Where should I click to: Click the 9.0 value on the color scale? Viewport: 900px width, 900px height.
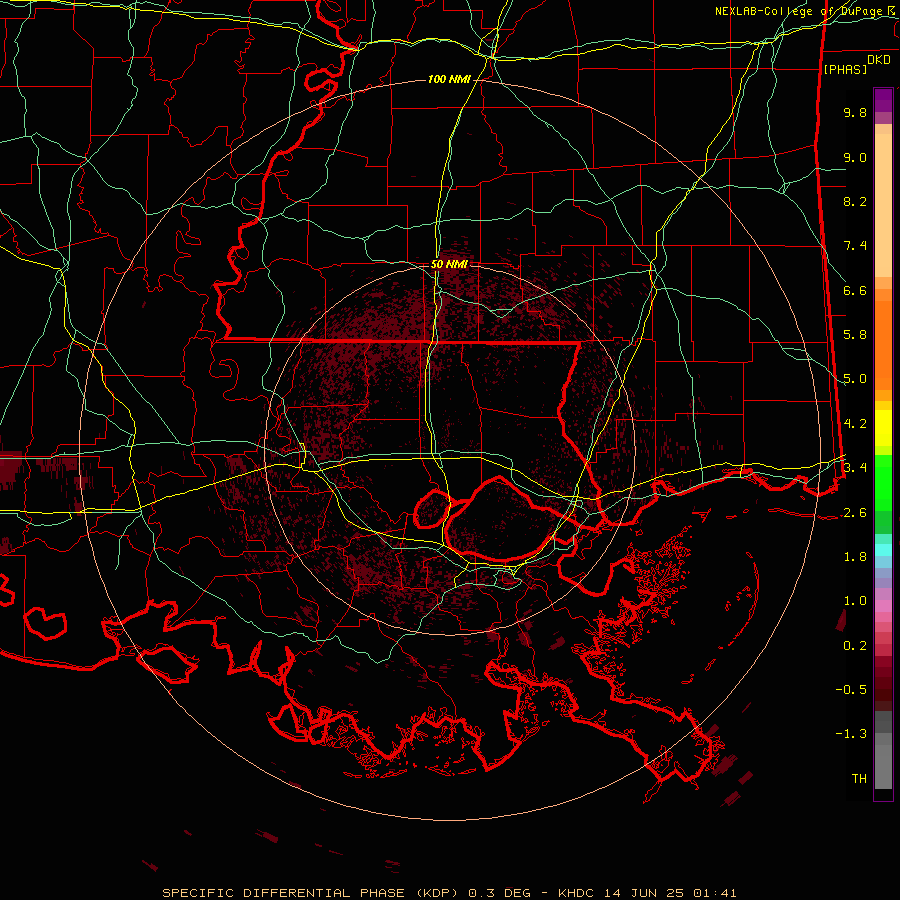coord(855,157)
